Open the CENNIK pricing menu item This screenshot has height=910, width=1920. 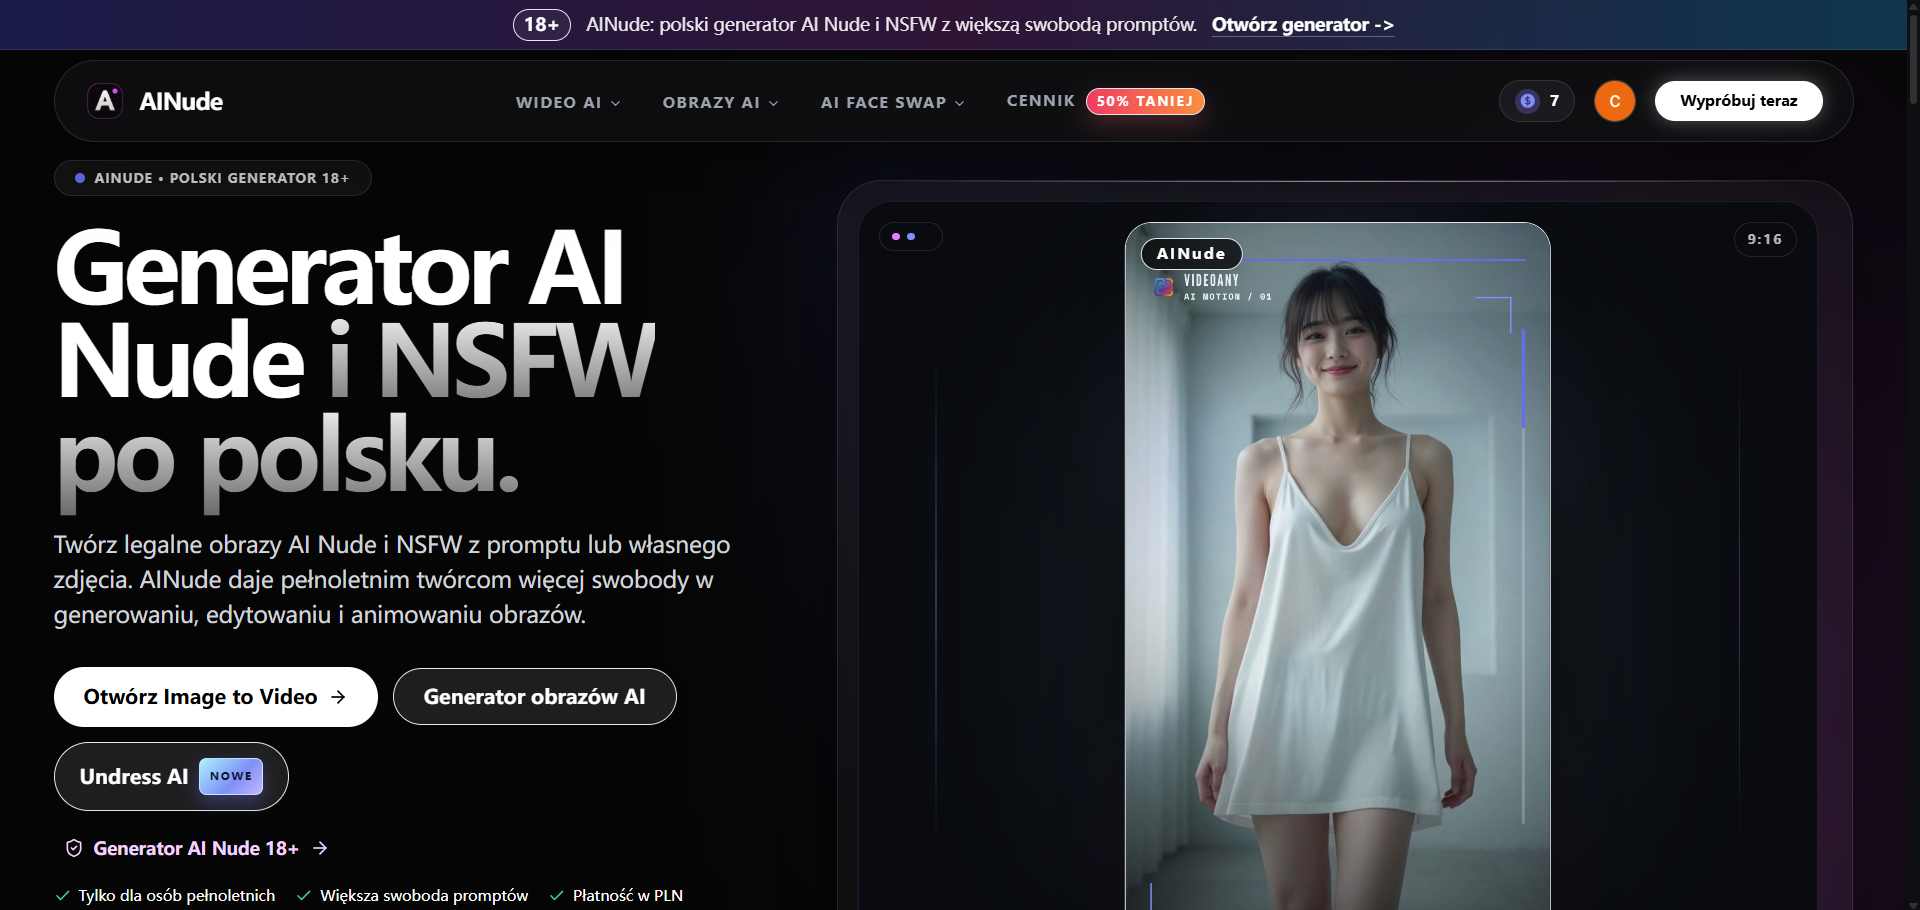[x=1040, y=101]
